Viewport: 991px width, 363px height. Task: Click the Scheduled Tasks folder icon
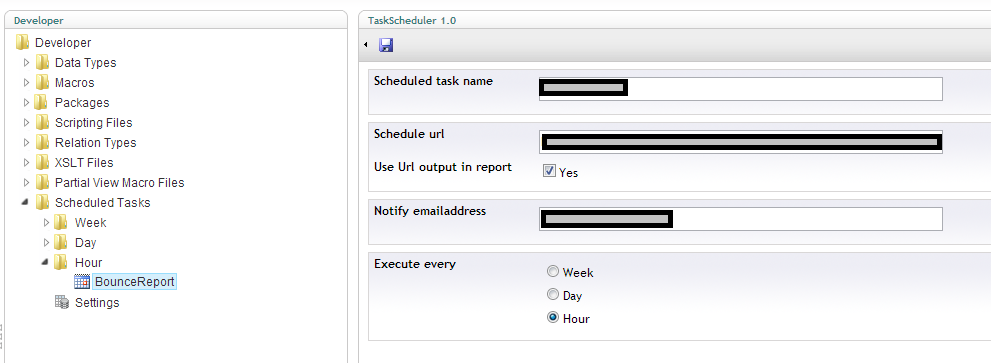click(42, 202)
